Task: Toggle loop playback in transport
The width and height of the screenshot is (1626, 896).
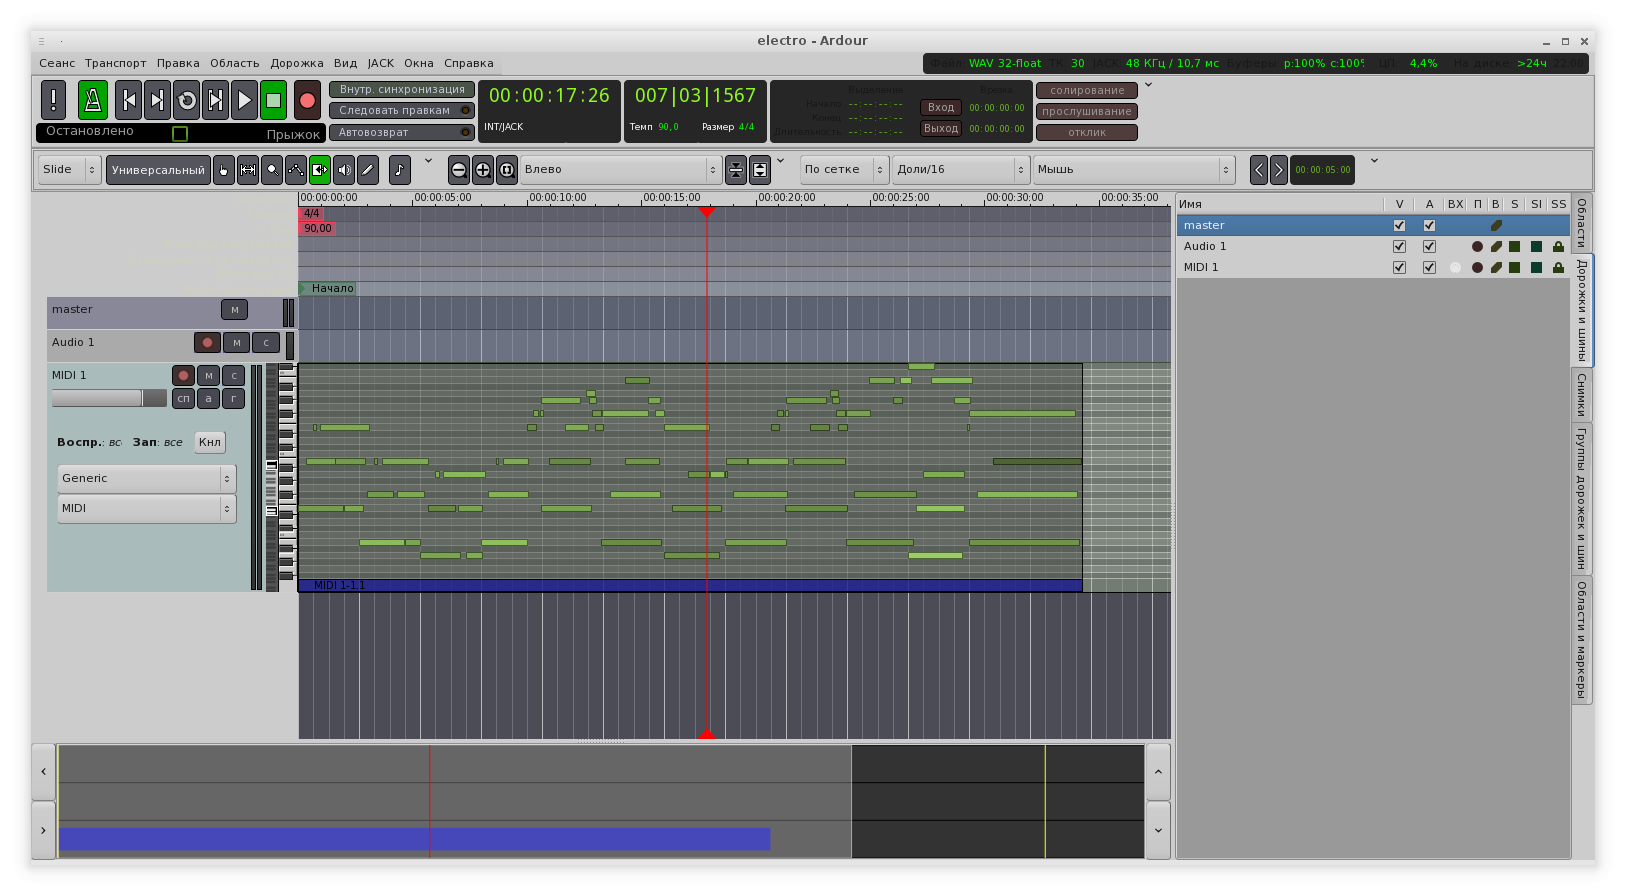Action: pos(187,100)
